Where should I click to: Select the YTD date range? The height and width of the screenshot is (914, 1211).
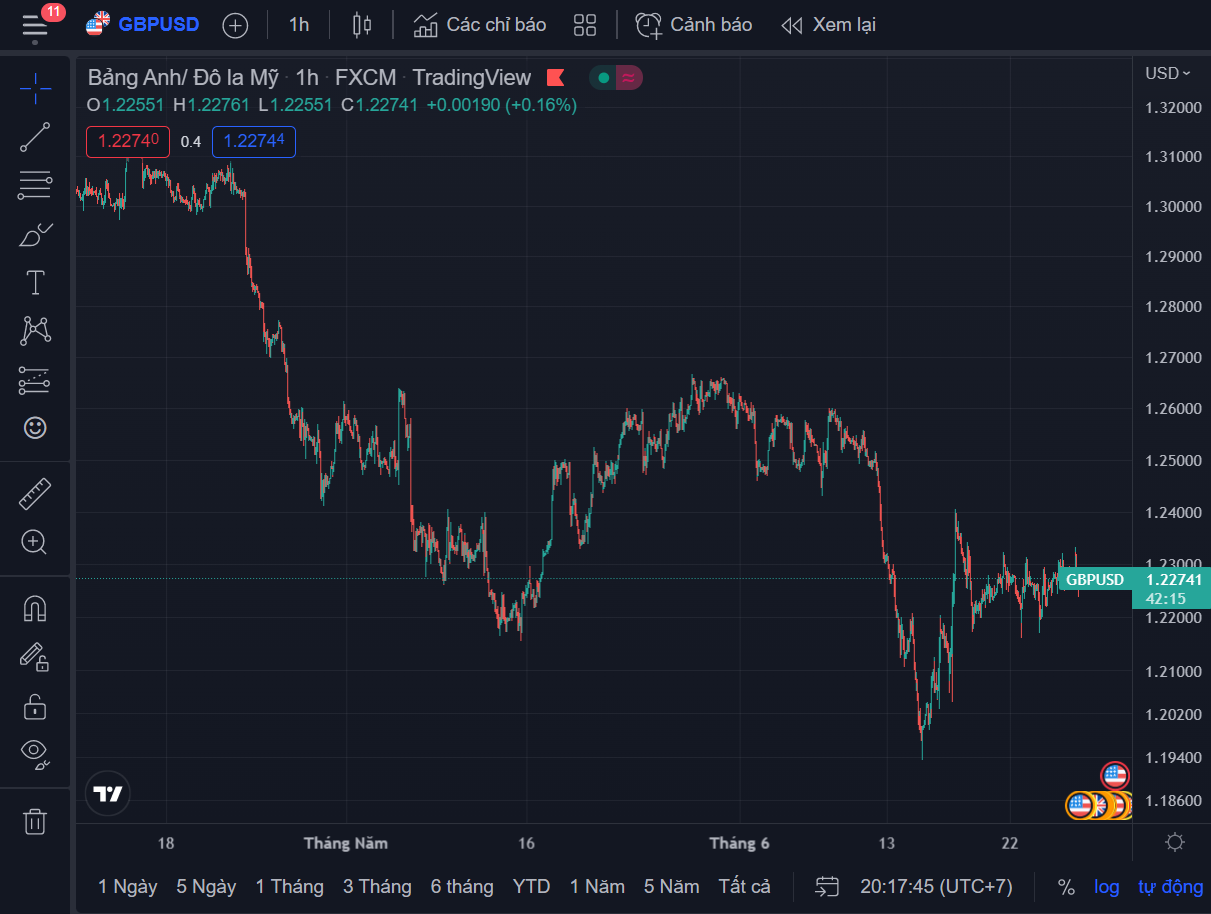point(532,886)
